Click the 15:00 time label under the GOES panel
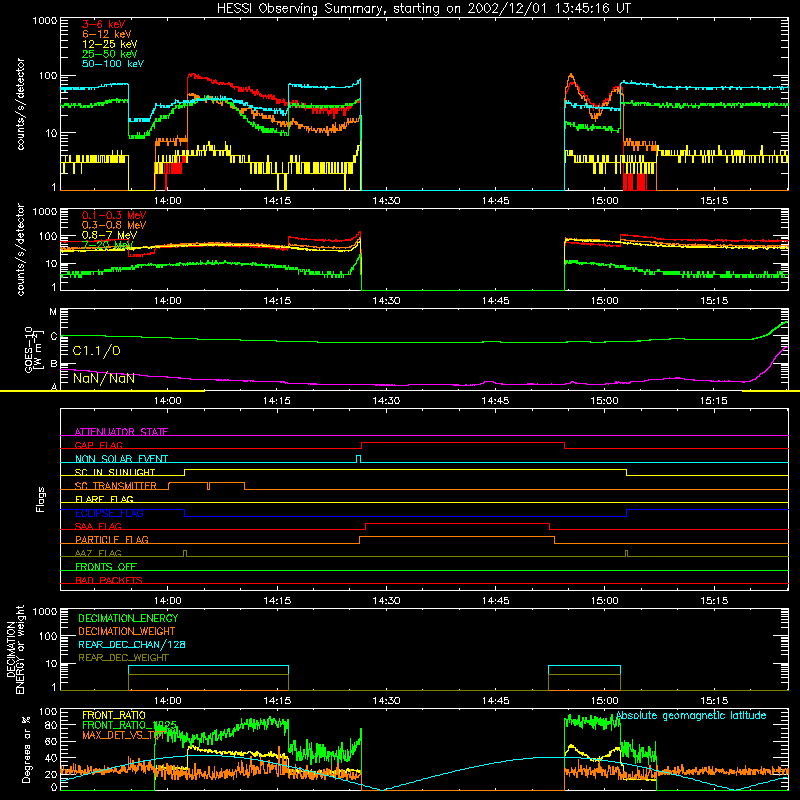This screenshot has width=800, height=800. tap(605, 401)
